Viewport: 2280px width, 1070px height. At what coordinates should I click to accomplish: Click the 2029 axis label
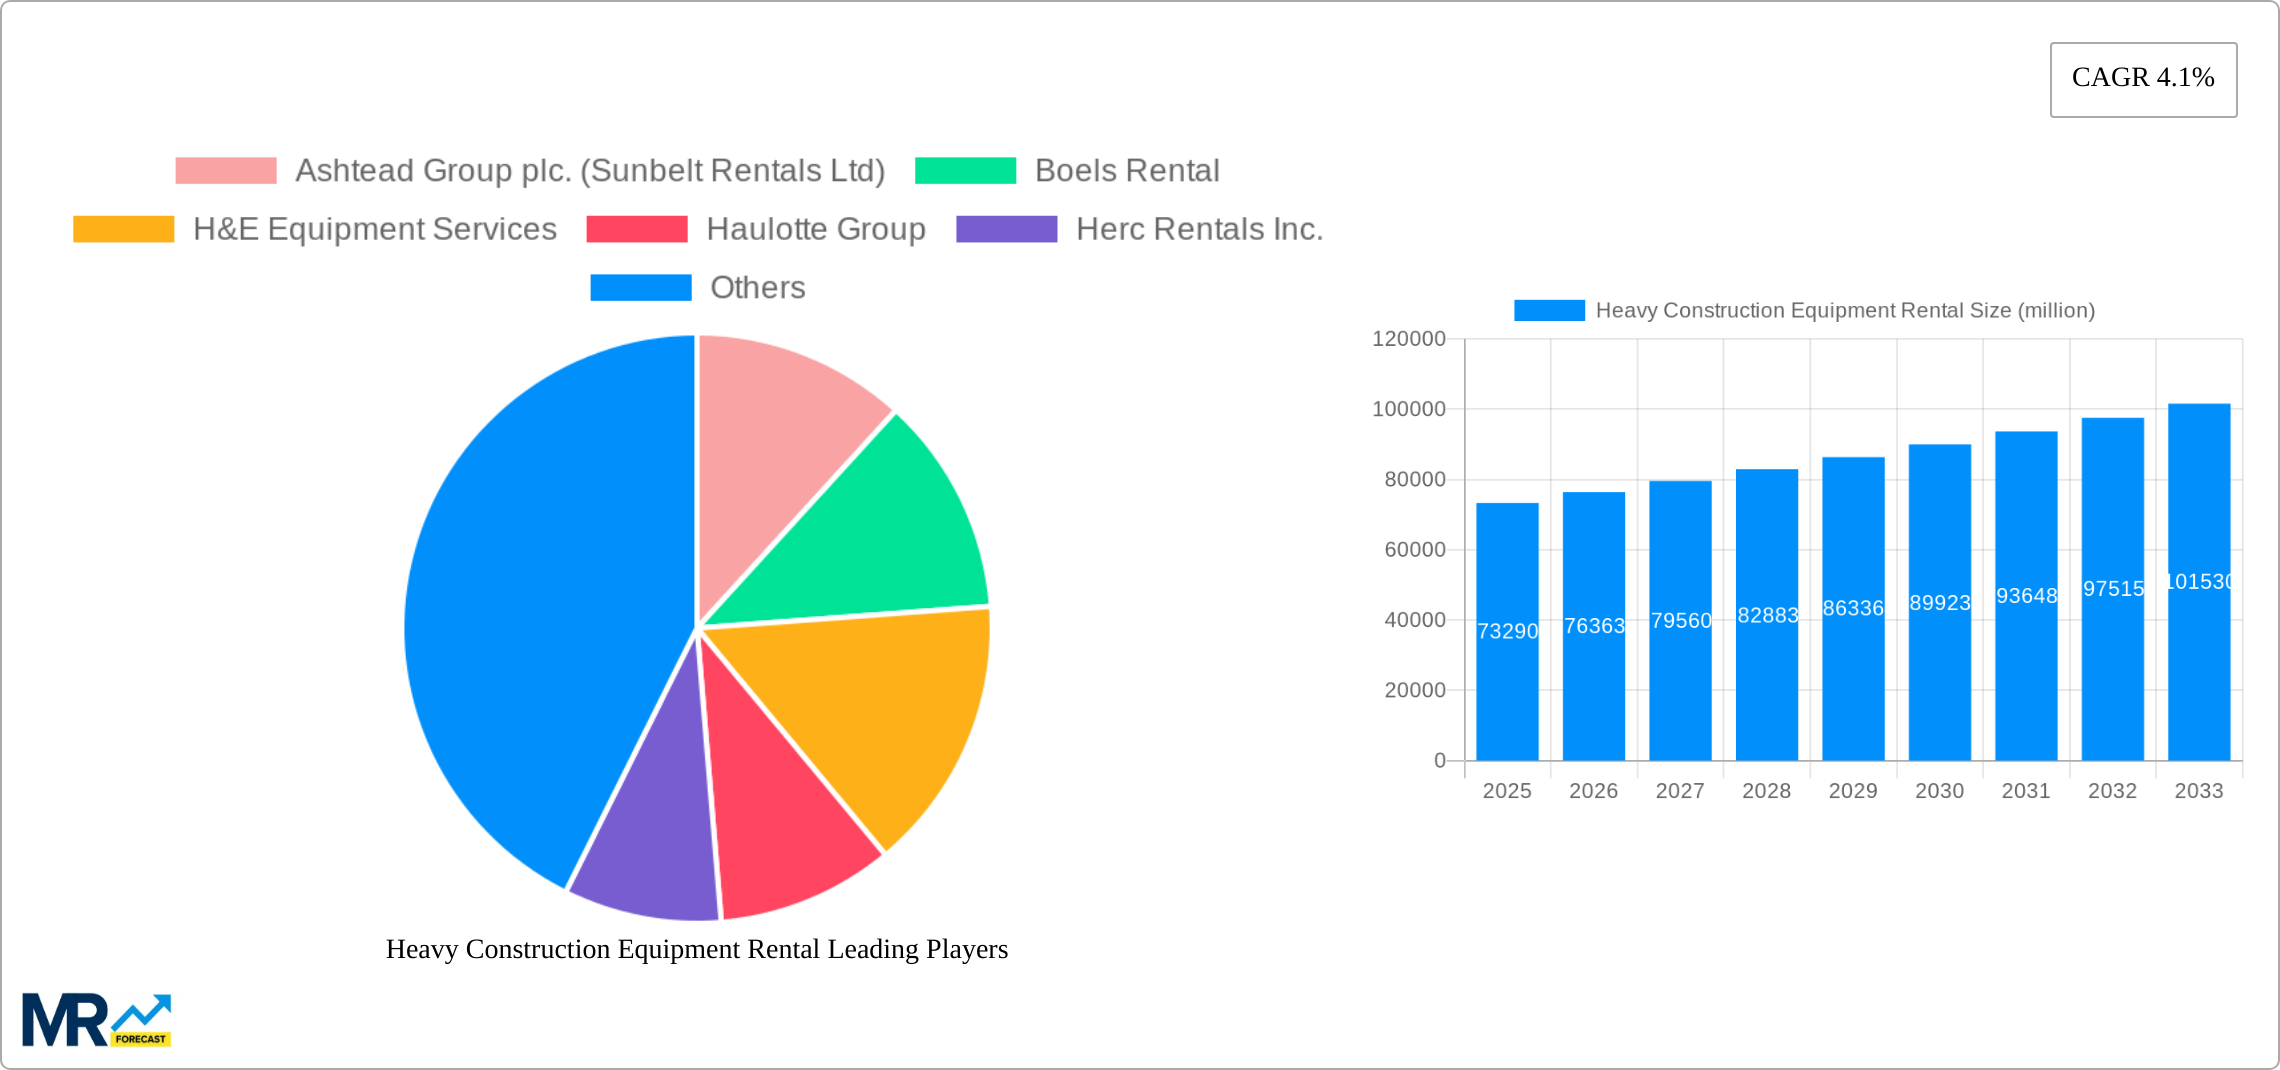click(1852, 791)
